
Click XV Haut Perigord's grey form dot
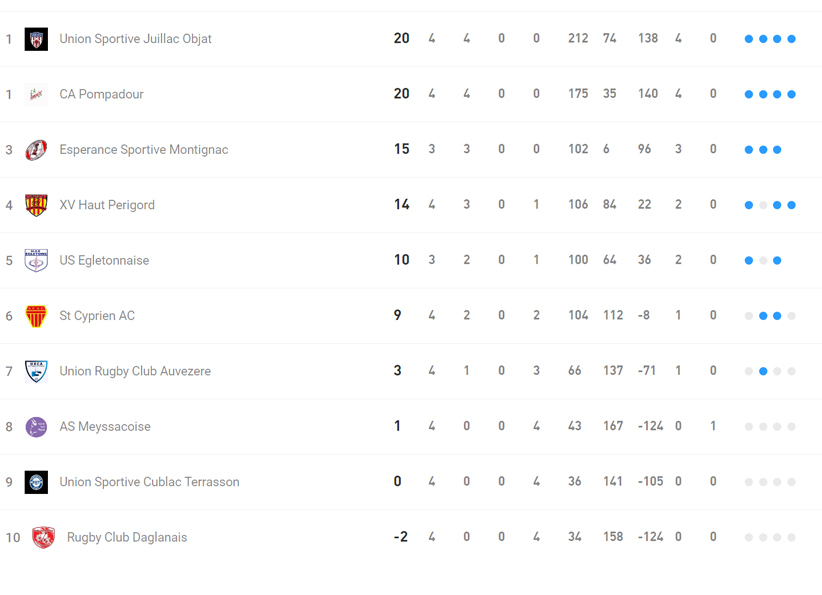coord(763,205)
